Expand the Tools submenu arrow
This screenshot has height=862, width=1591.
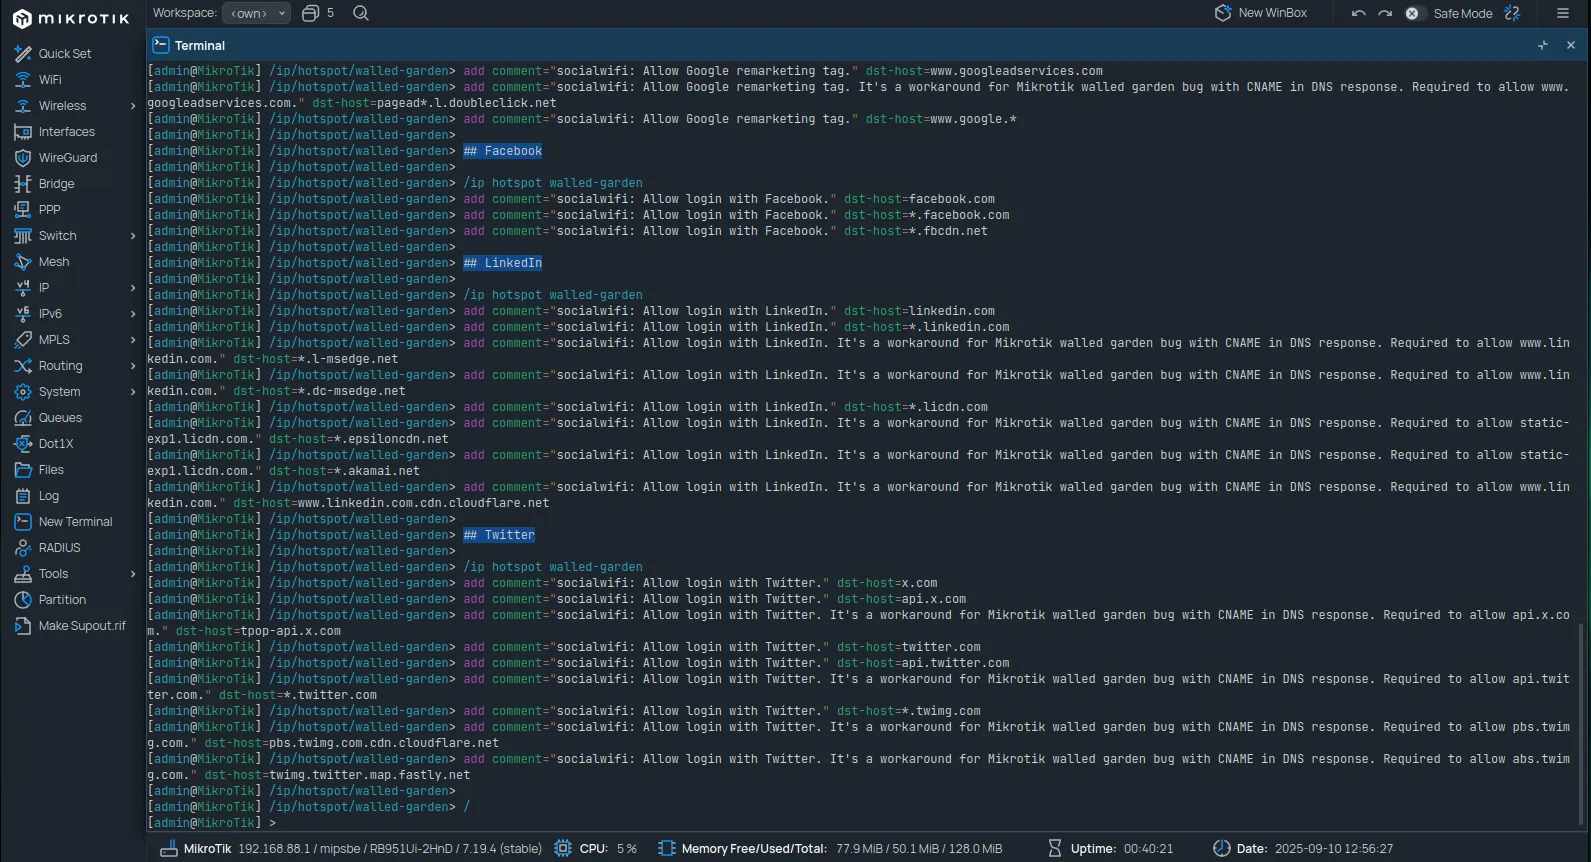click(133, 574)
